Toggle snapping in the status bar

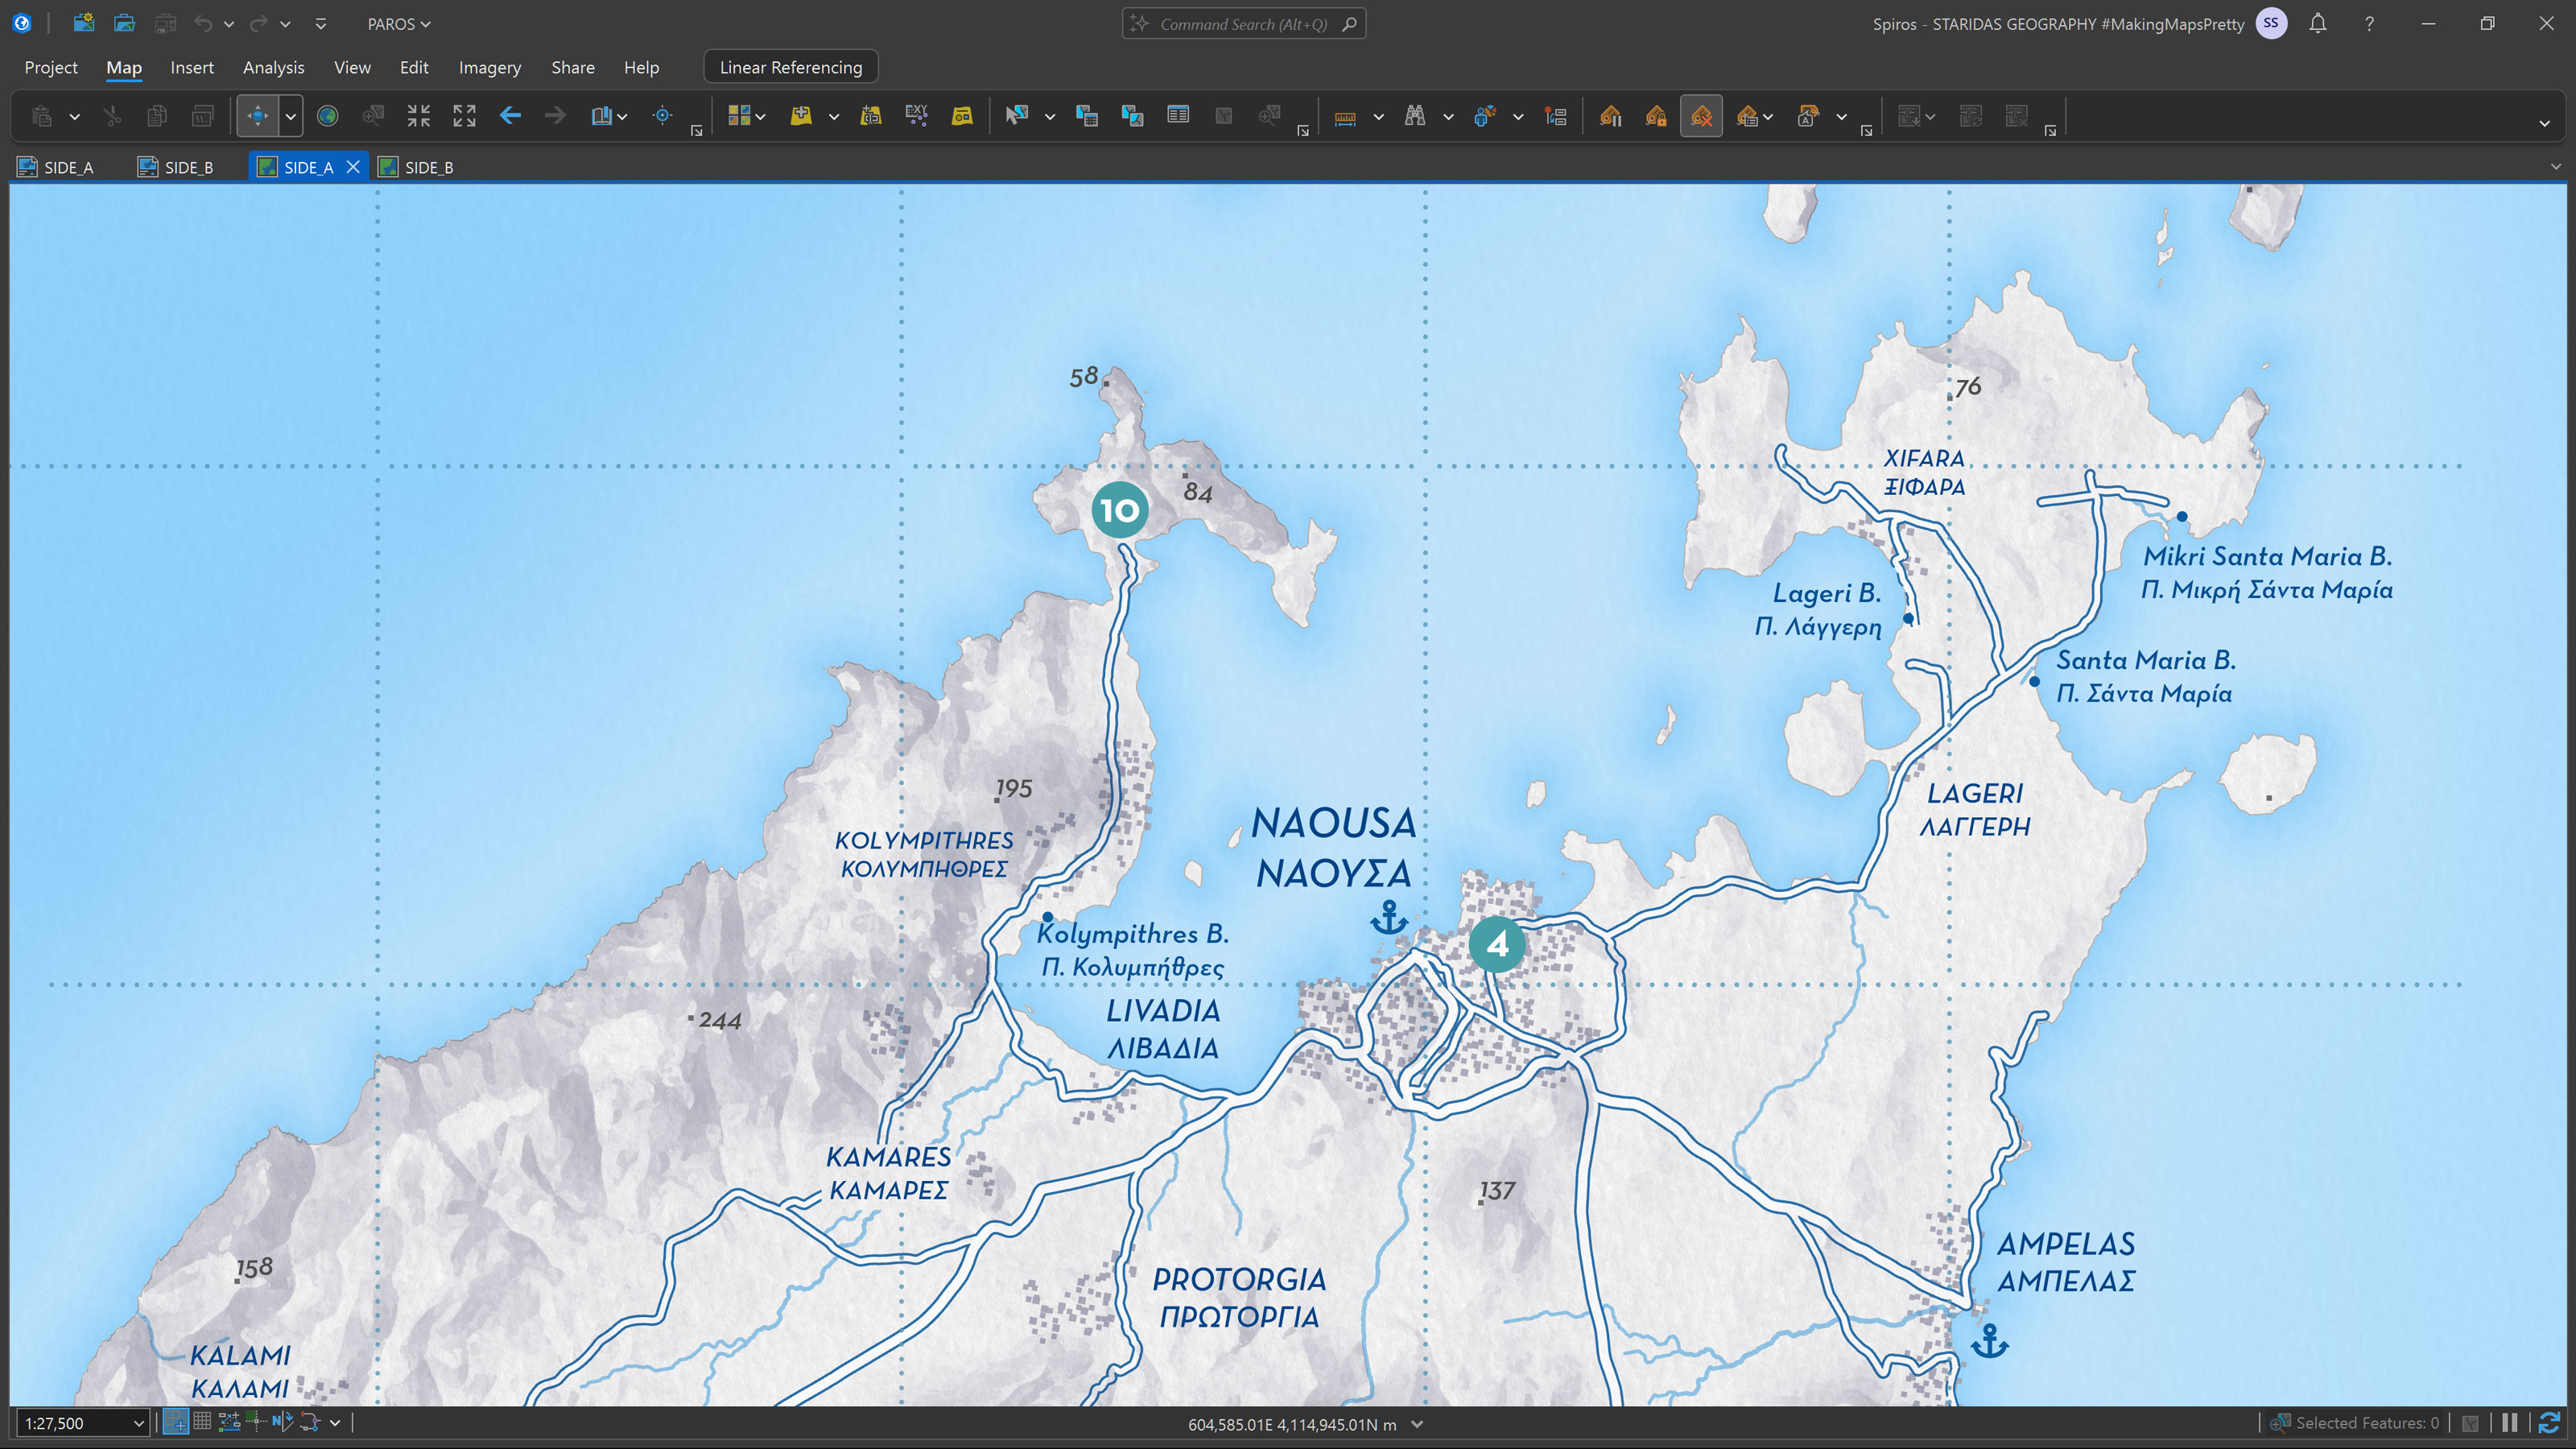[x=175, y=1422]
